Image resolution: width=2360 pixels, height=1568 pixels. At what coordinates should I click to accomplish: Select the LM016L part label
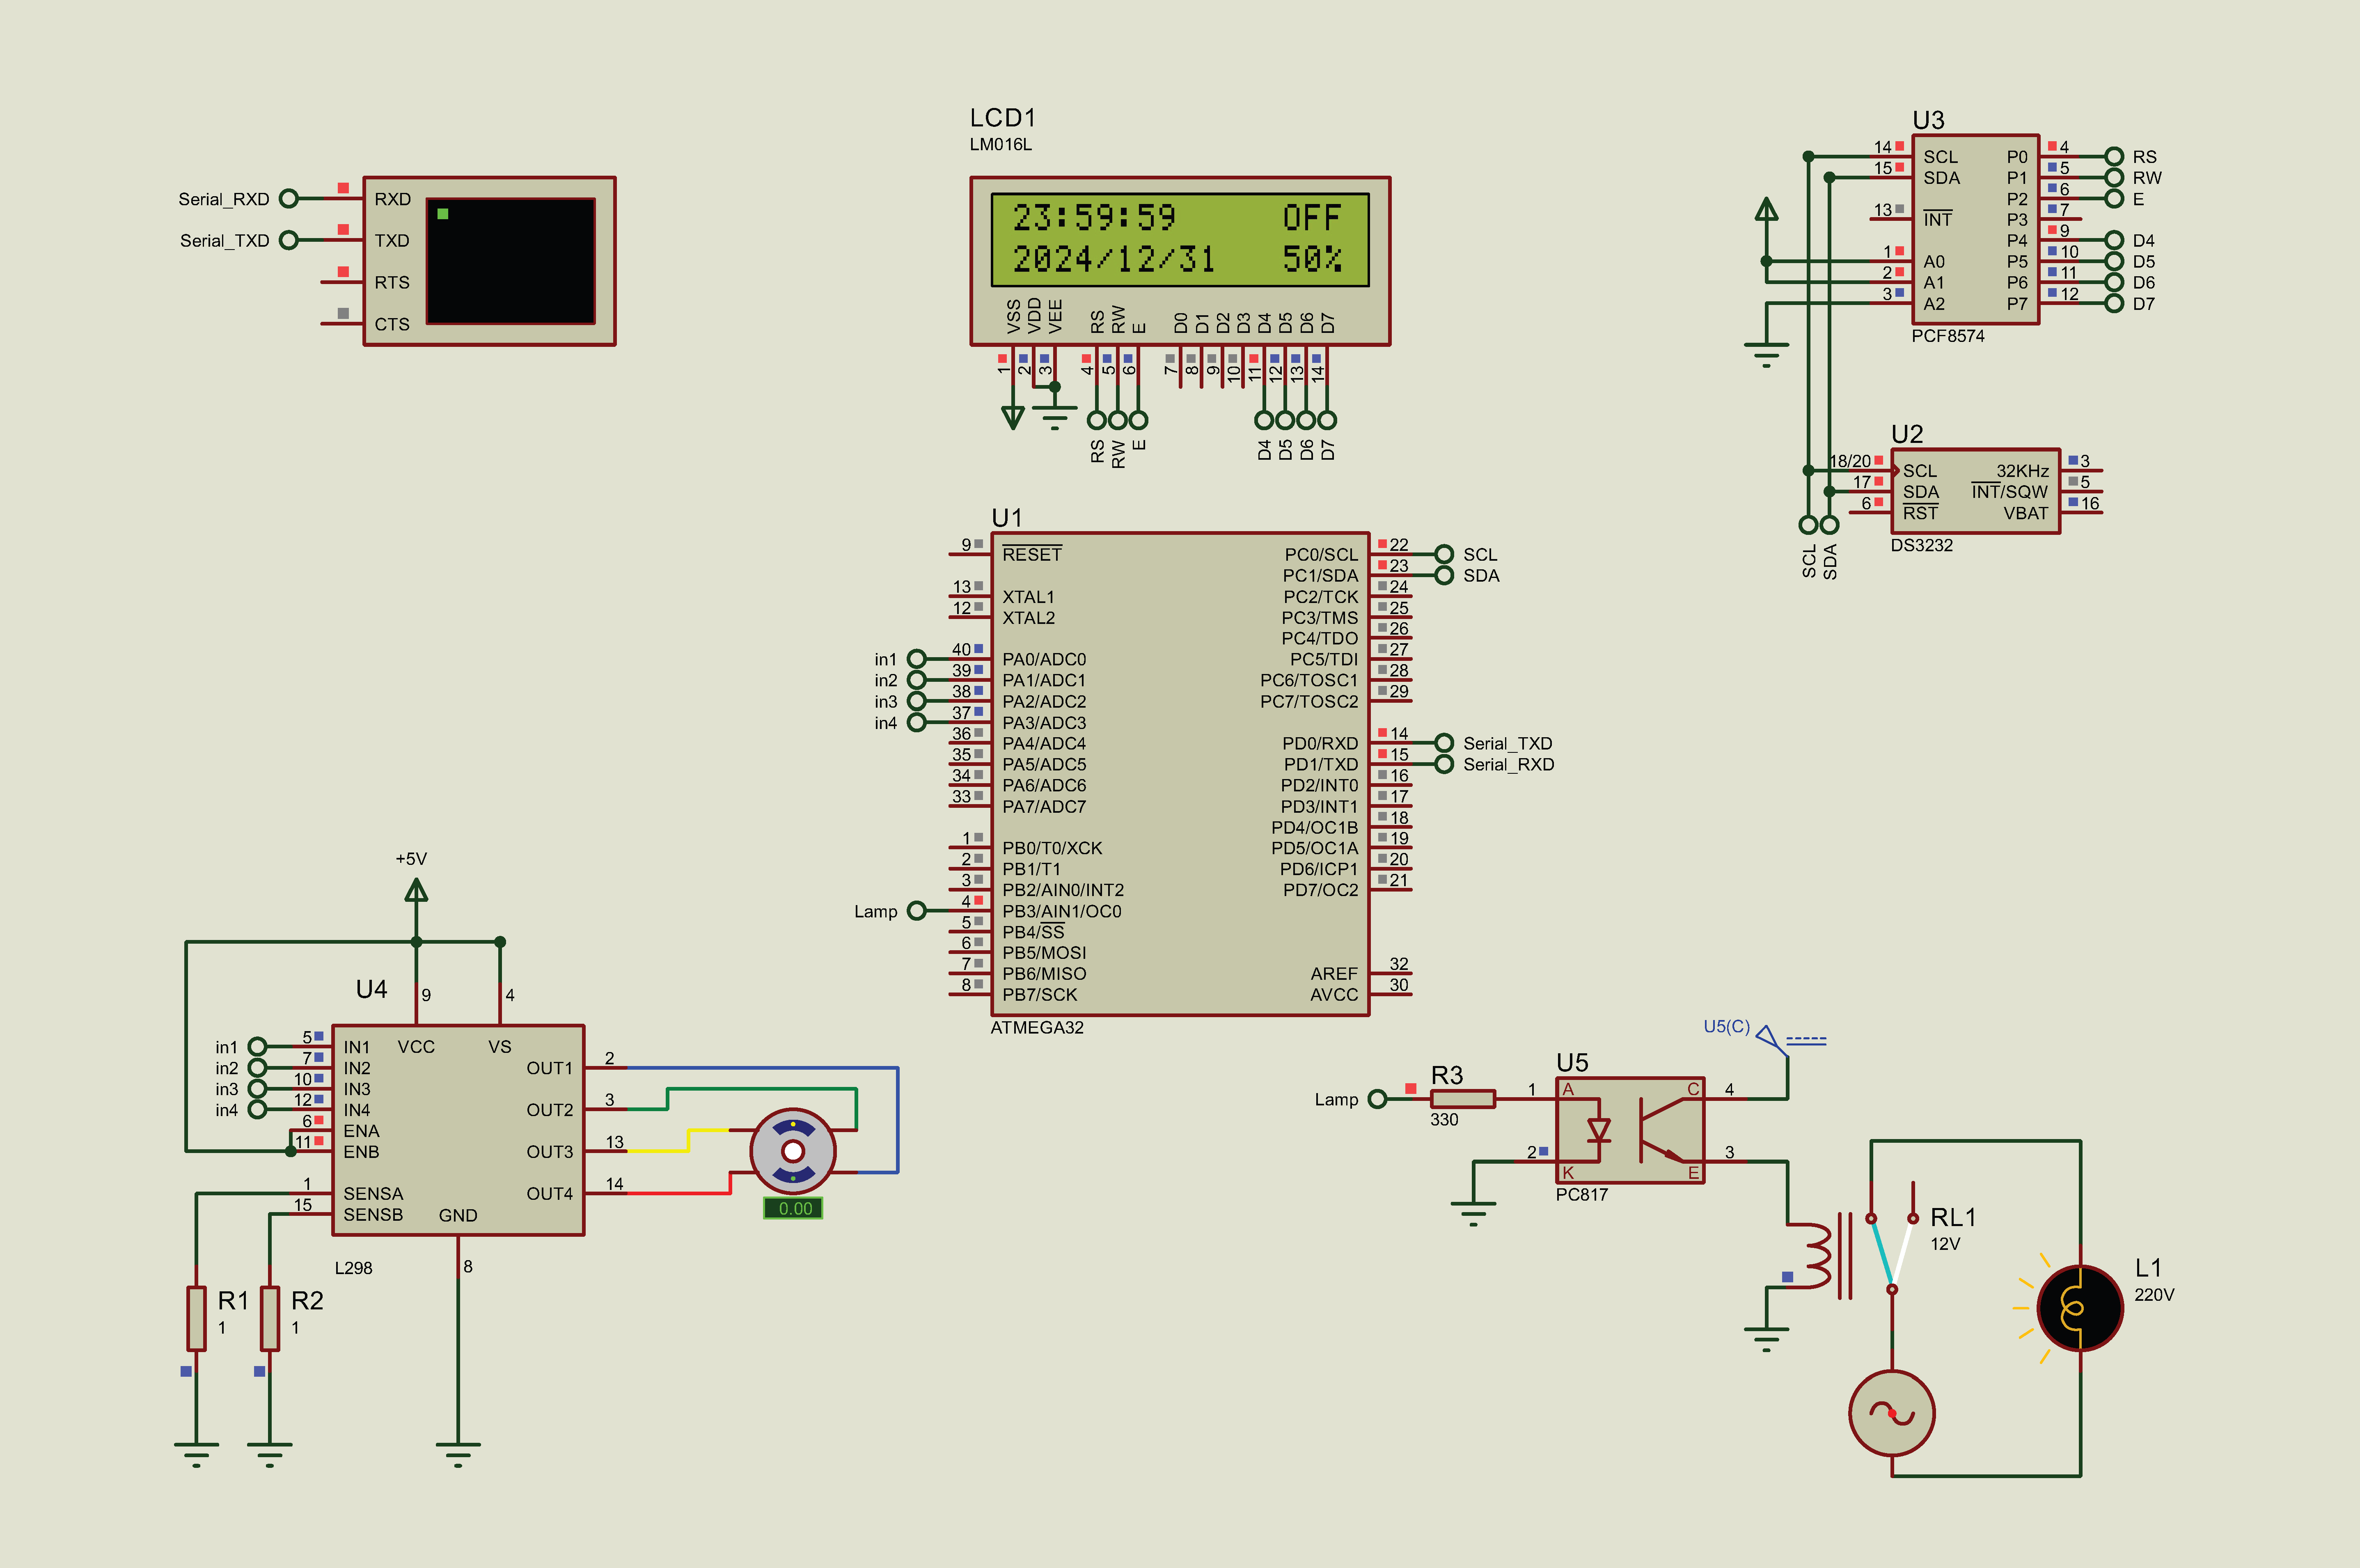click(x=1001, y=144)
